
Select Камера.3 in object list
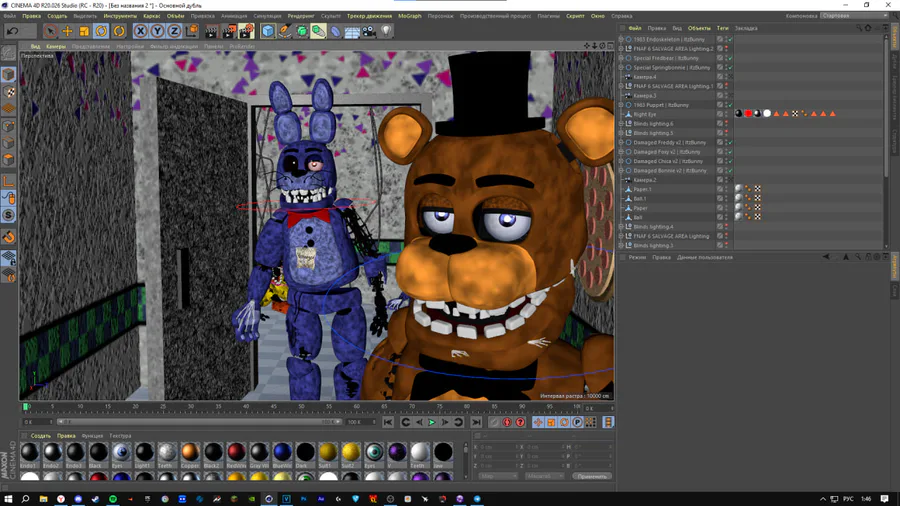click(645, 96)
